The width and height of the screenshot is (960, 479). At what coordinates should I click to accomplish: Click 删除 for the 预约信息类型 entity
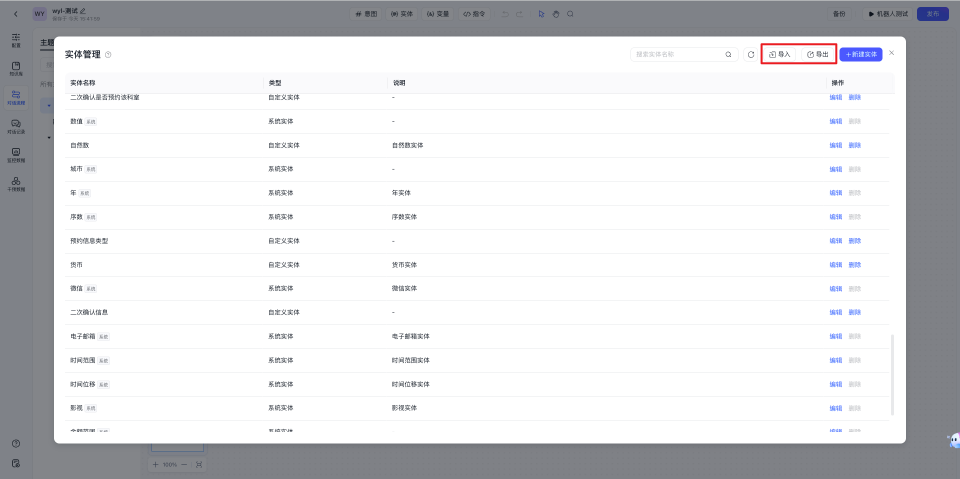(x=854, y=241)
